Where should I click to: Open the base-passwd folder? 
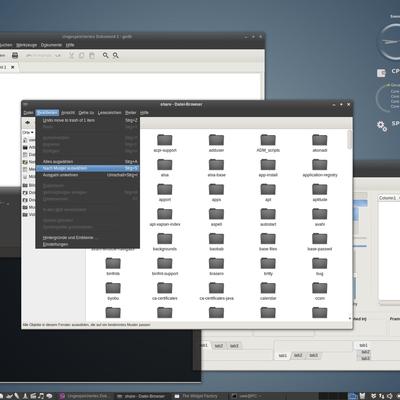point(320,242)
